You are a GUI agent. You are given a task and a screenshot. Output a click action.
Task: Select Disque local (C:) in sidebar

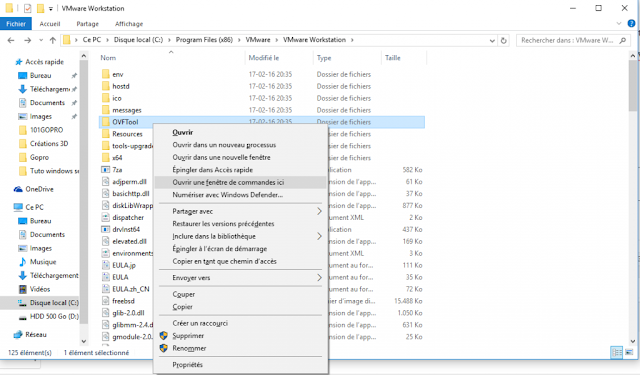click(x=54, y=303)
